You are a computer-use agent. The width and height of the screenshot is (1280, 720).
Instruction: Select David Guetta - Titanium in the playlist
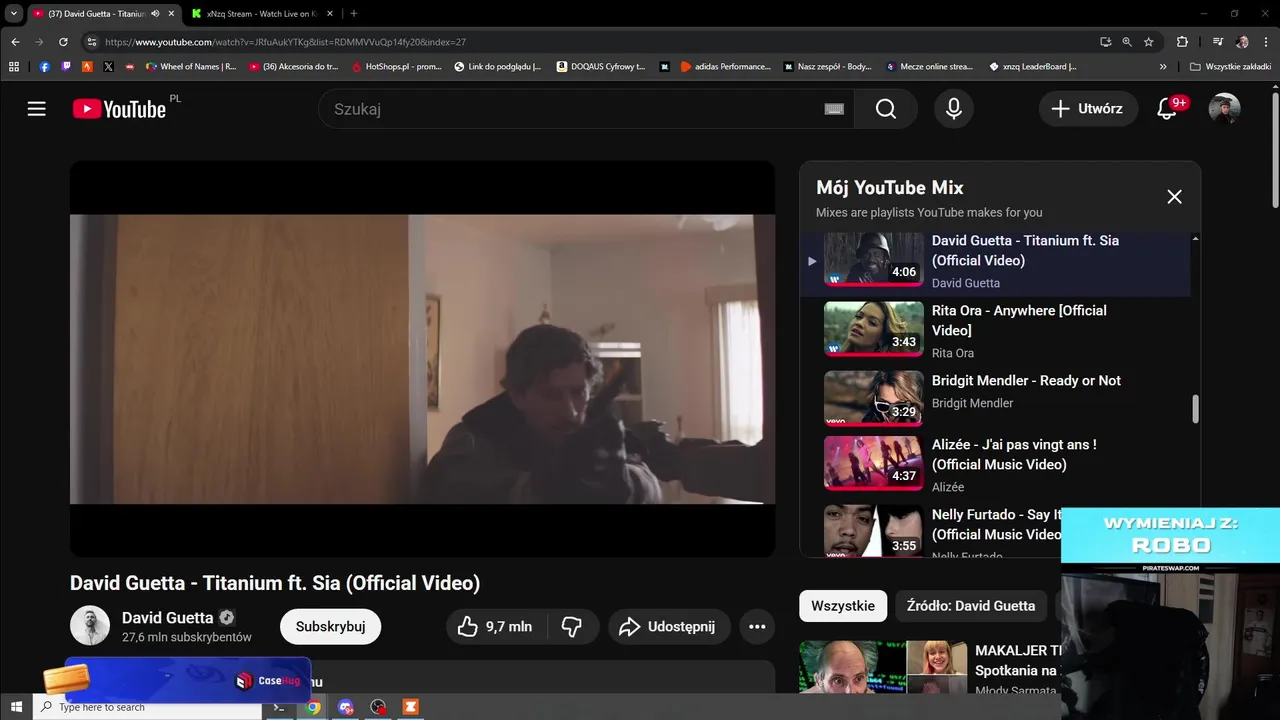995,262
